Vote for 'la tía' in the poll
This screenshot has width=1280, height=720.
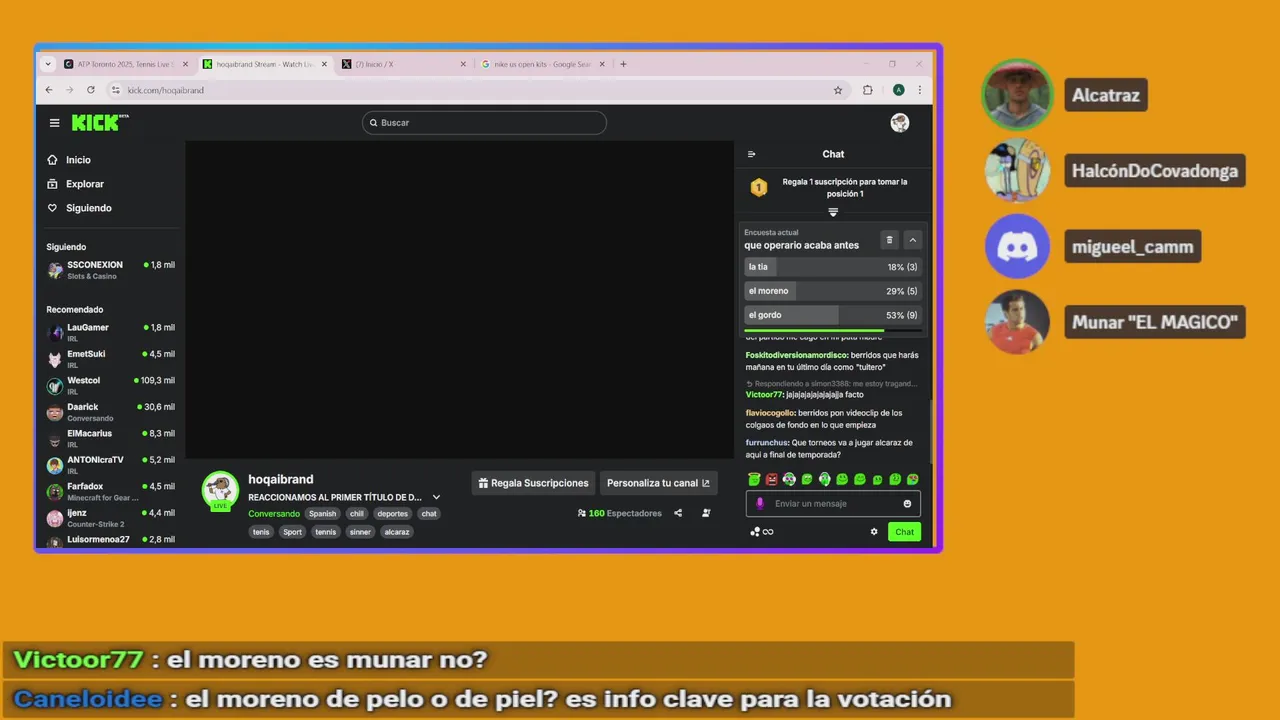pyautogui.click(x=832, y=267)
